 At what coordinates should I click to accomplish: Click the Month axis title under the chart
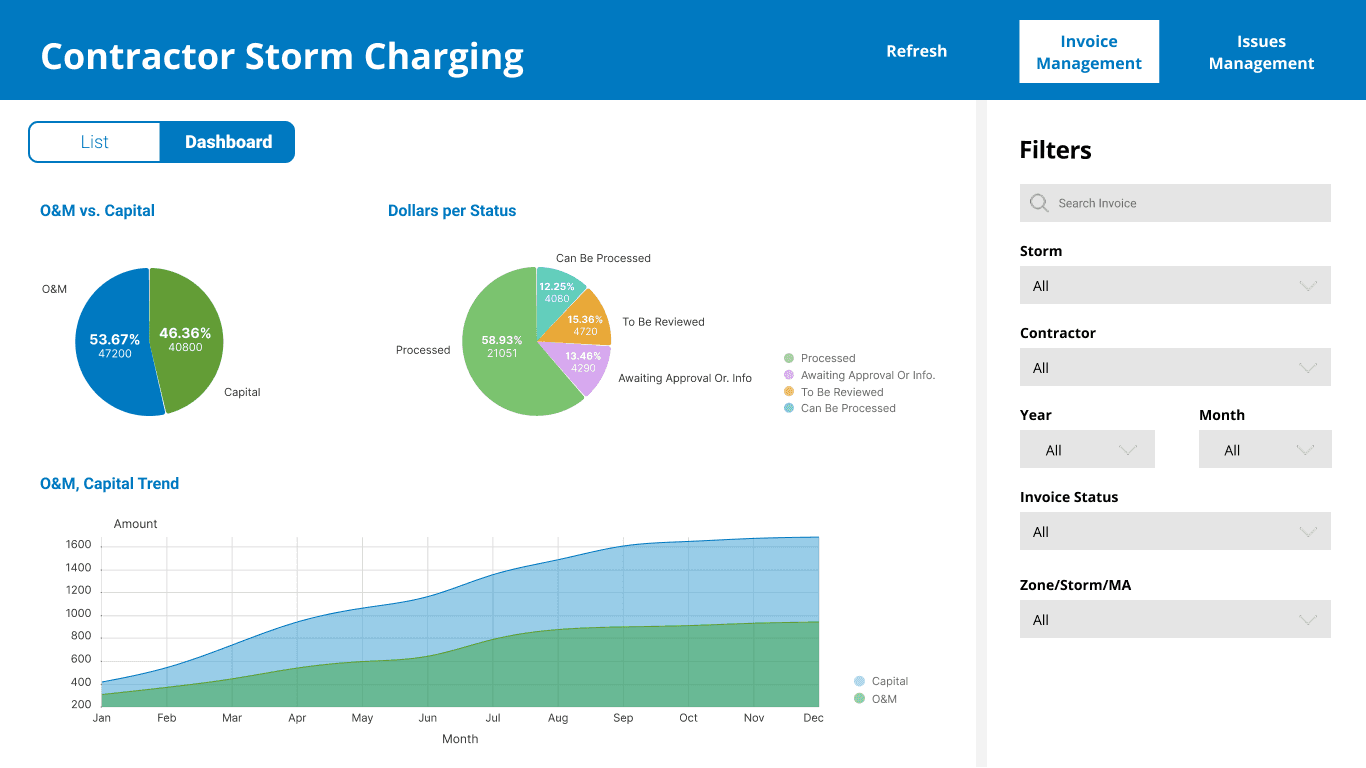tap(460, 739)
